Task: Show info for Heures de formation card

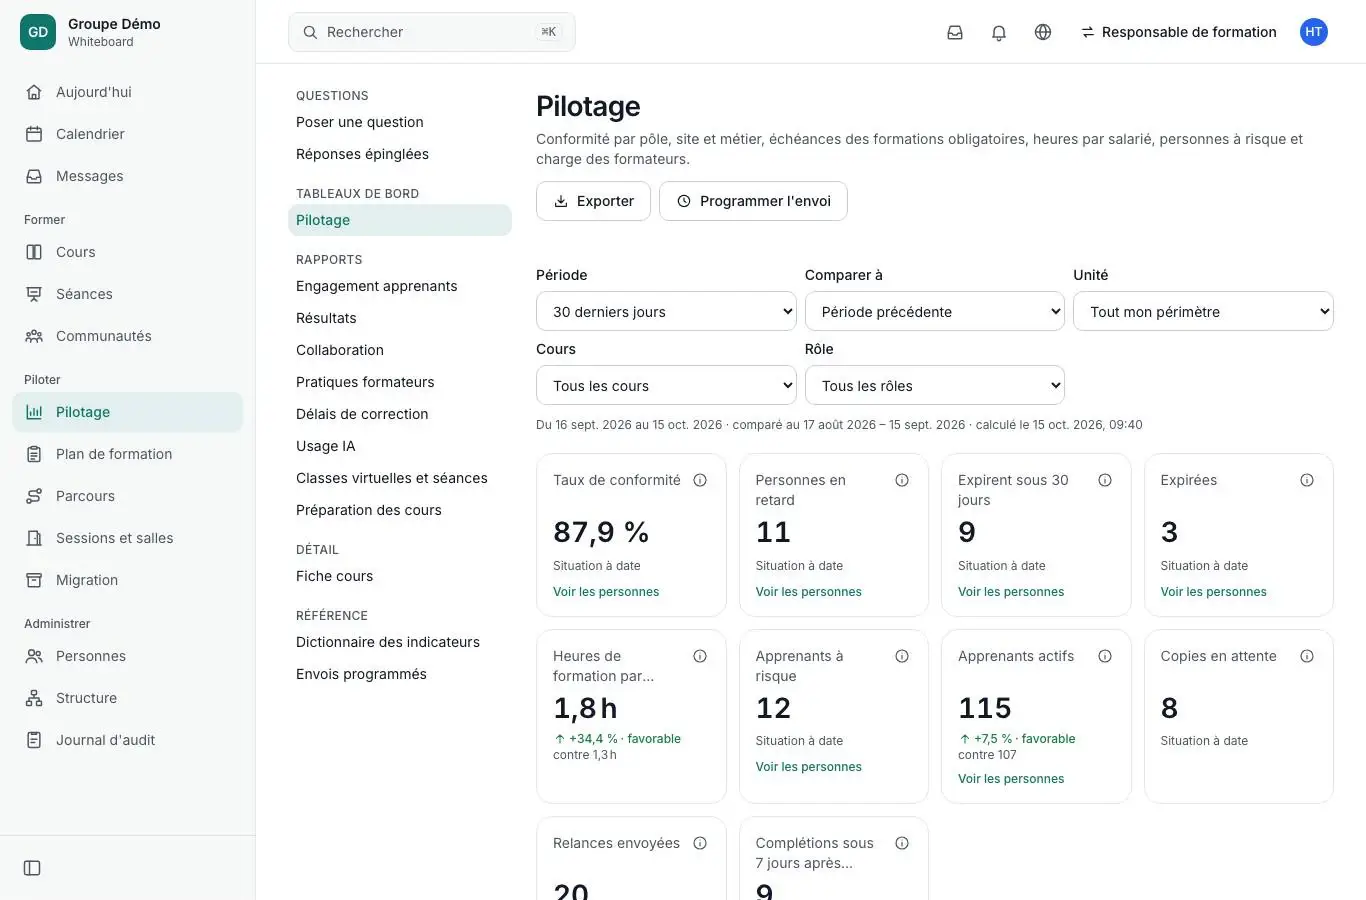Action: (700, 656)
